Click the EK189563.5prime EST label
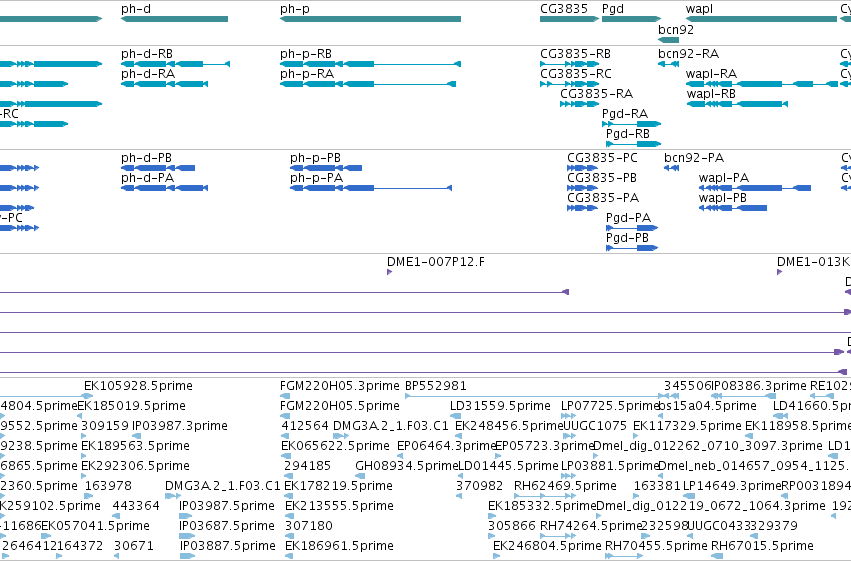Image resolution: width=851 pixels, height=561 pixels. (135, 446)
